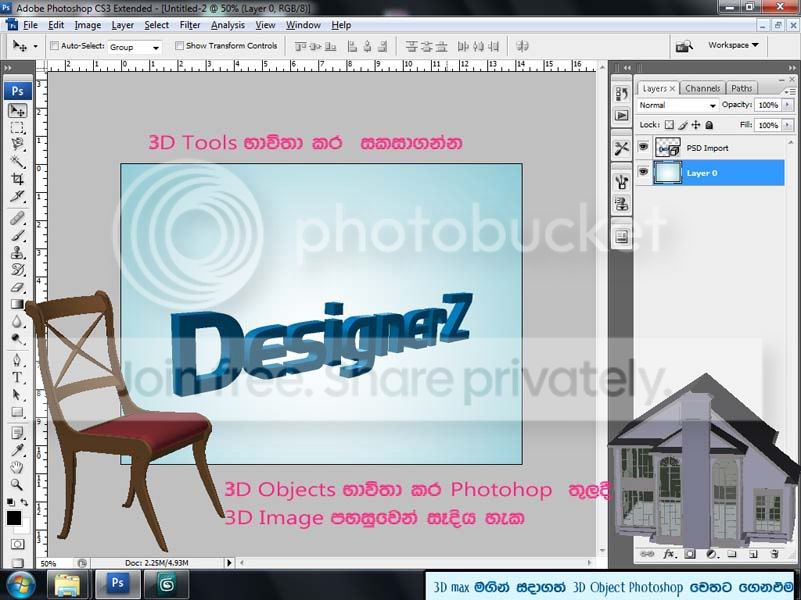Image resolution: width=801 pixels, height=600 pixels.
Task: Select the Pen tool
Action: (x=17, y=361)
